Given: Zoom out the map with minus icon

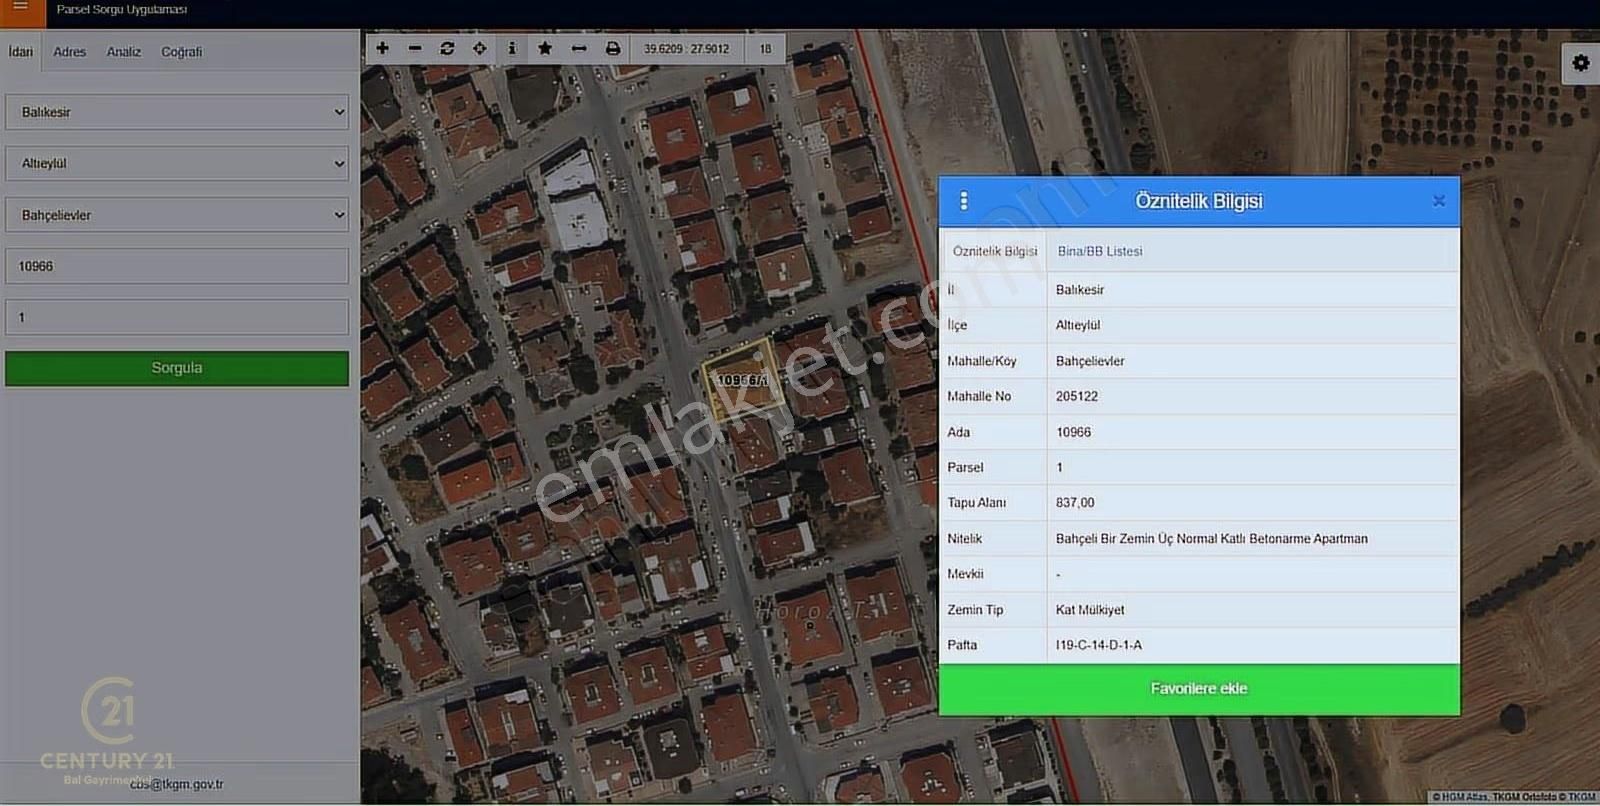Looking at the screenshot, I should click(x=415, y=48).
